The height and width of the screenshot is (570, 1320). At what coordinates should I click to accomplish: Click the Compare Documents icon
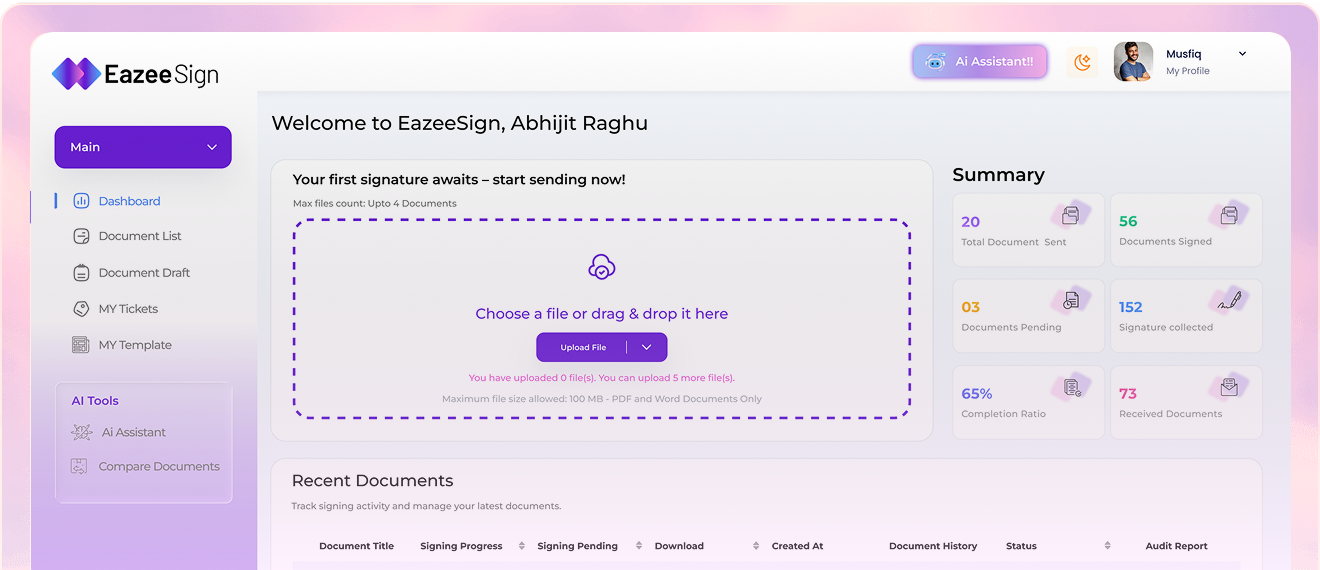click(x=81, y=466)
